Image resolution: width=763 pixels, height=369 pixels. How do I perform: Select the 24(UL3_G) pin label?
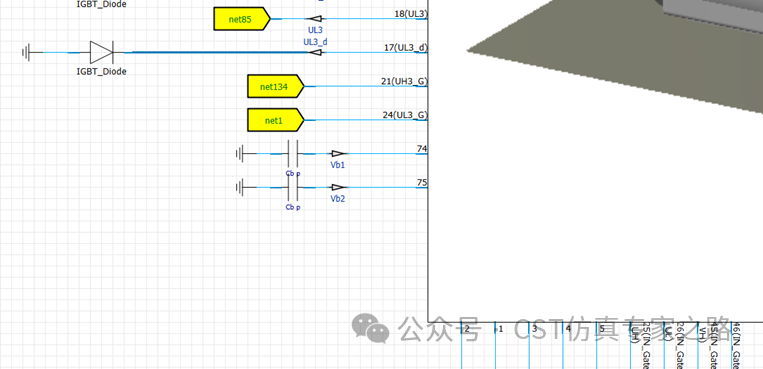tap(405, 115)
